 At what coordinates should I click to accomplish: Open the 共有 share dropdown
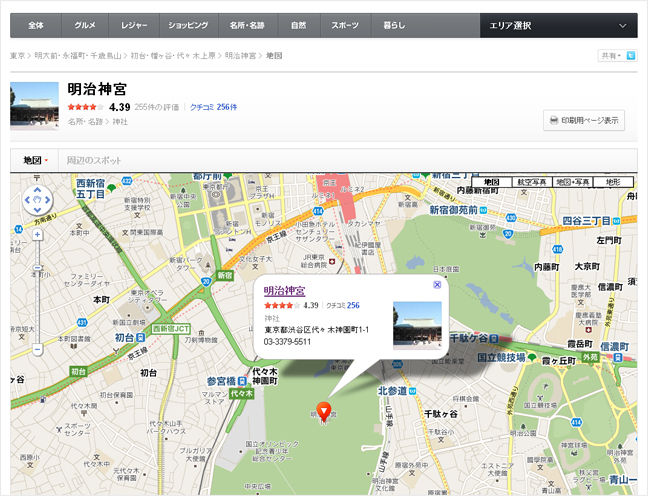click(x=612, y=55)
